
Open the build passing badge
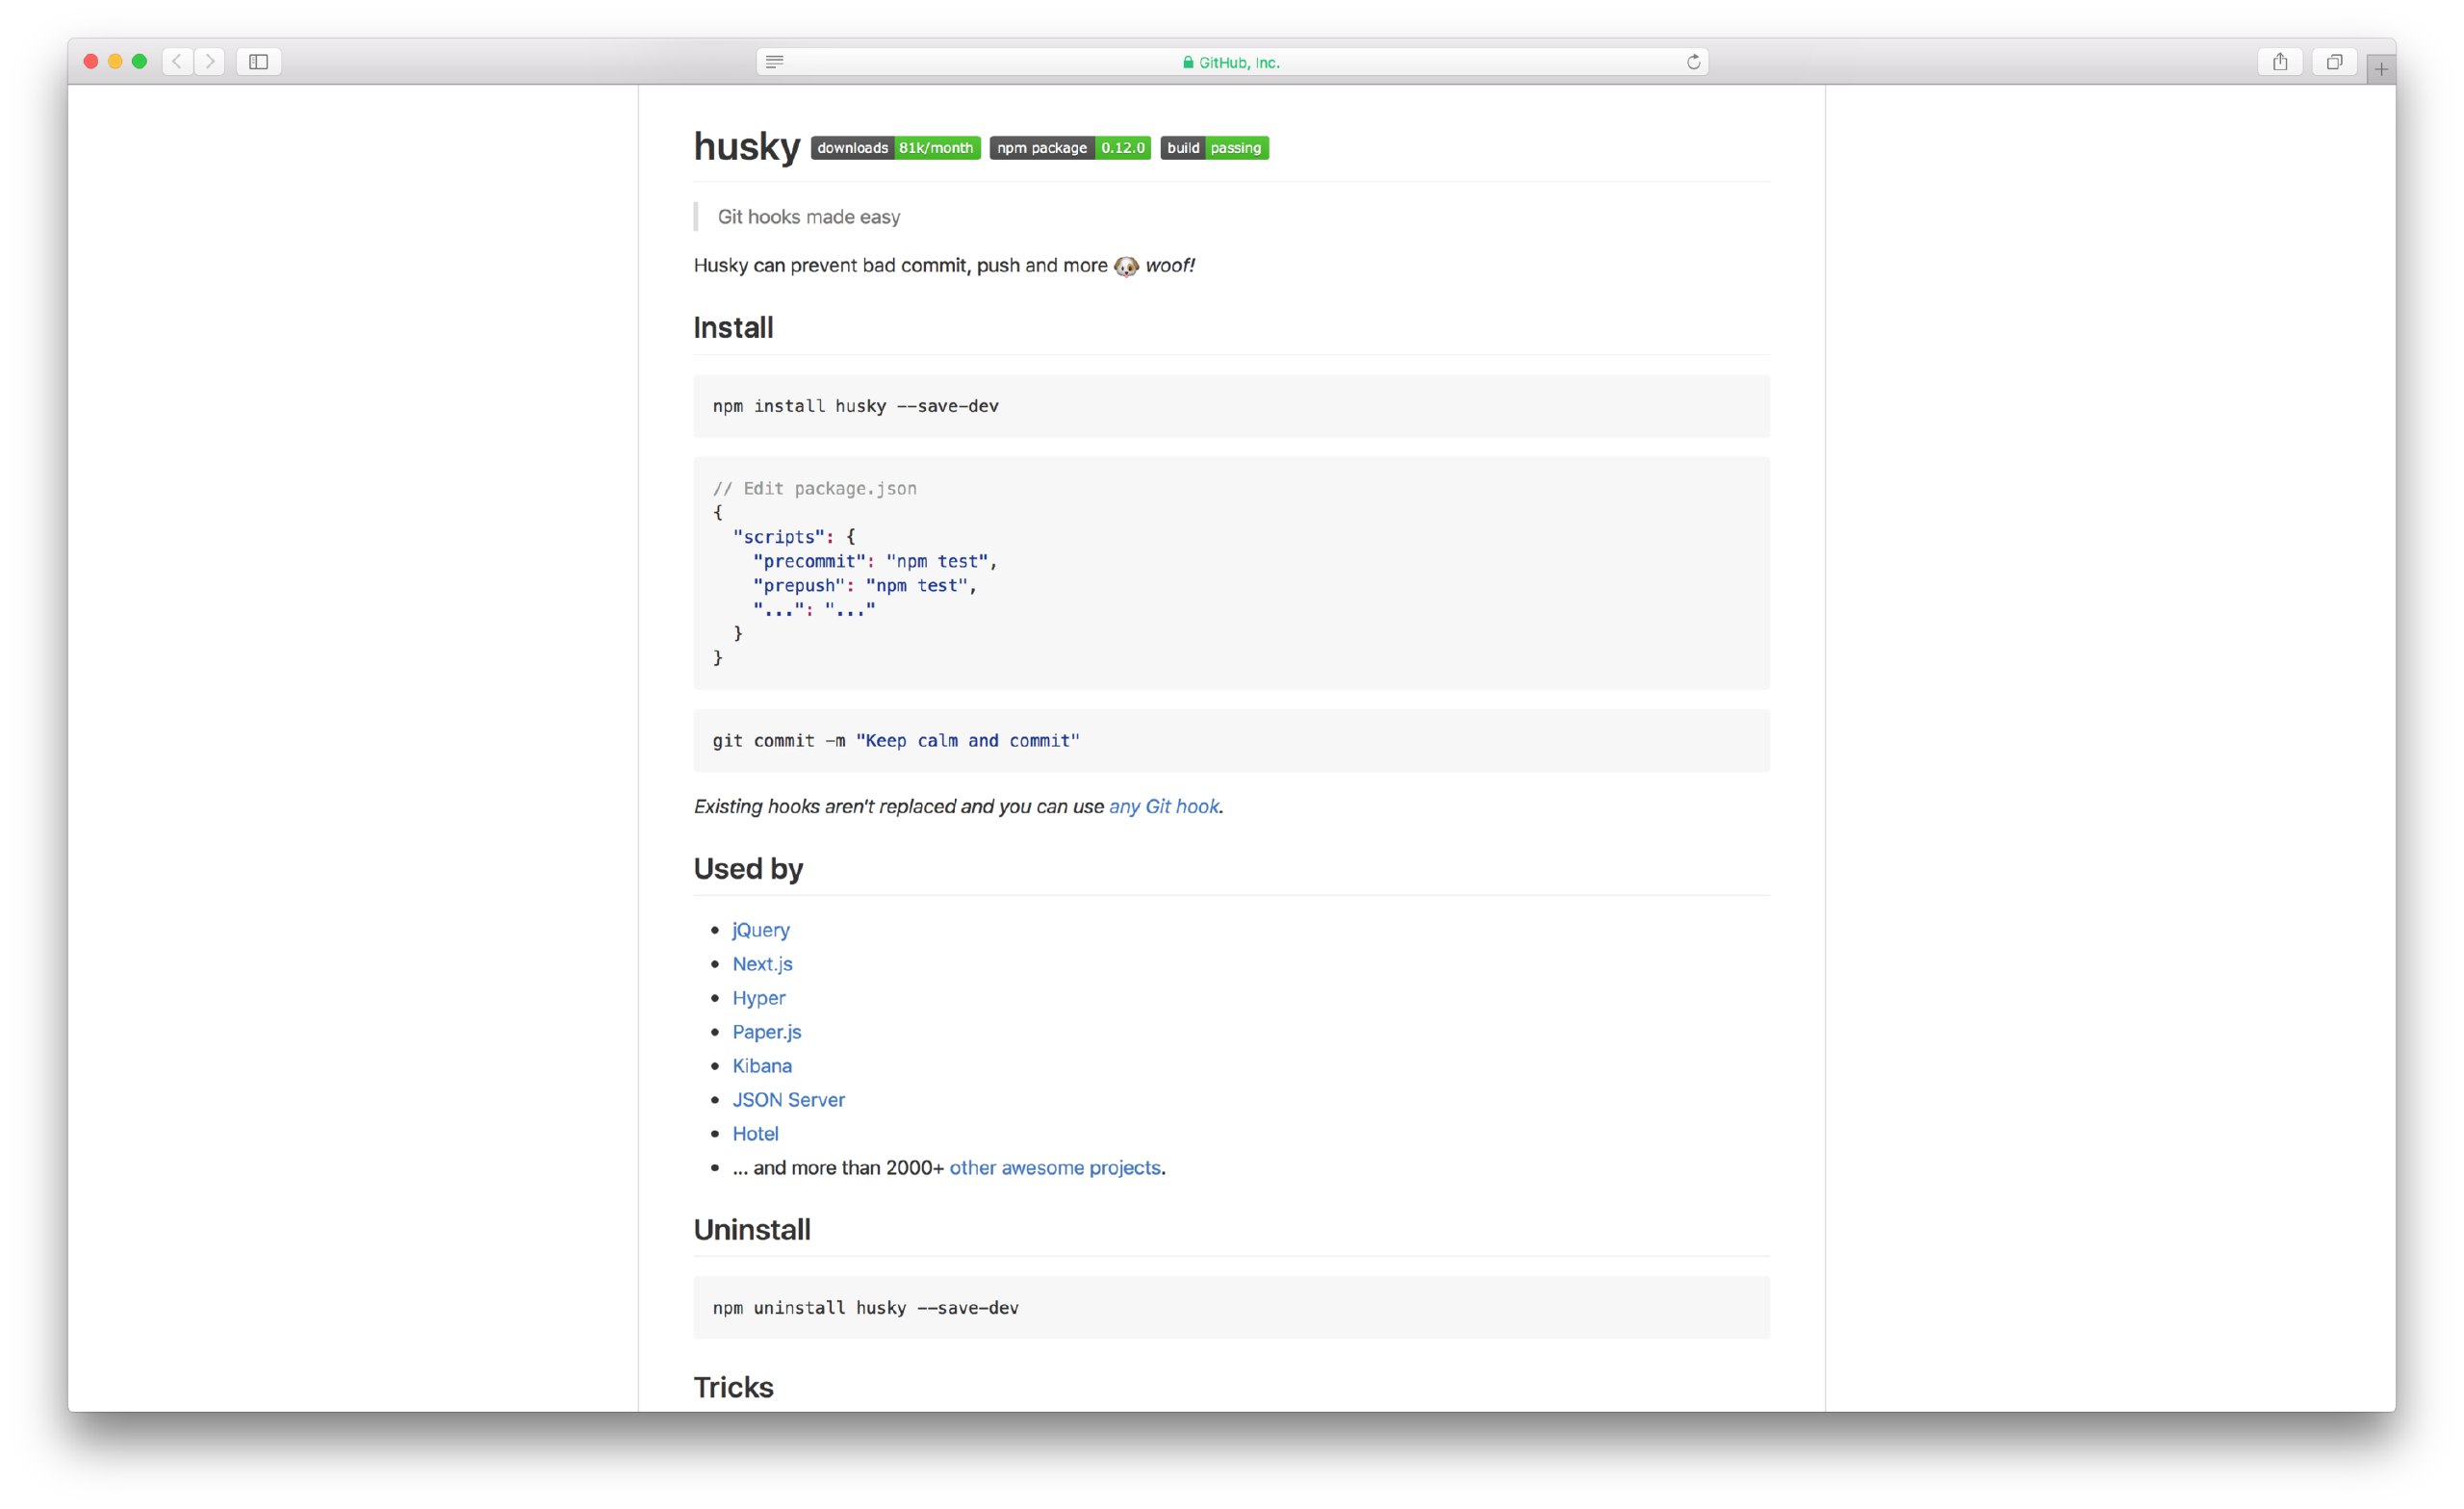pyautogui.click(x=1214, y=148)
